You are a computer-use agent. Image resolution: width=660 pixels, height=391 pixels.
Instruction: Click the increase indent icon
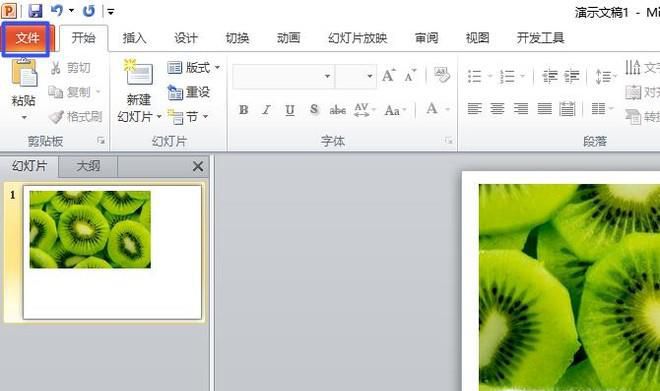572,76
